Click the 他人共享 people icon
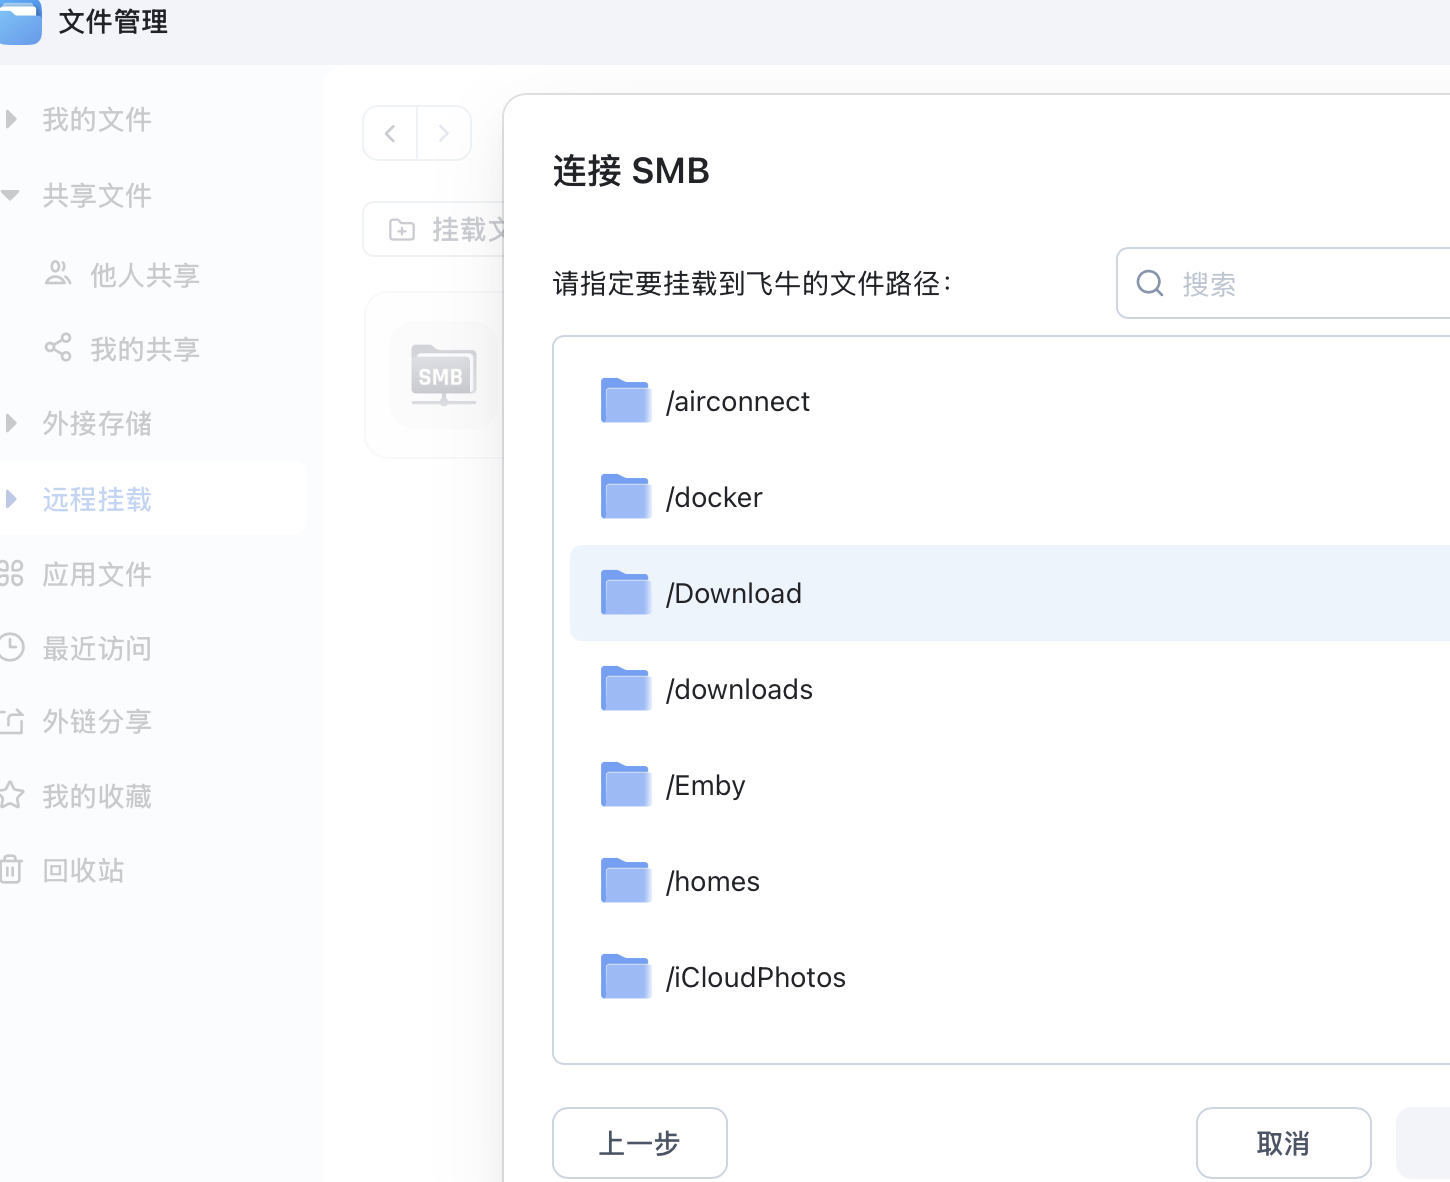 click(58, 273)
